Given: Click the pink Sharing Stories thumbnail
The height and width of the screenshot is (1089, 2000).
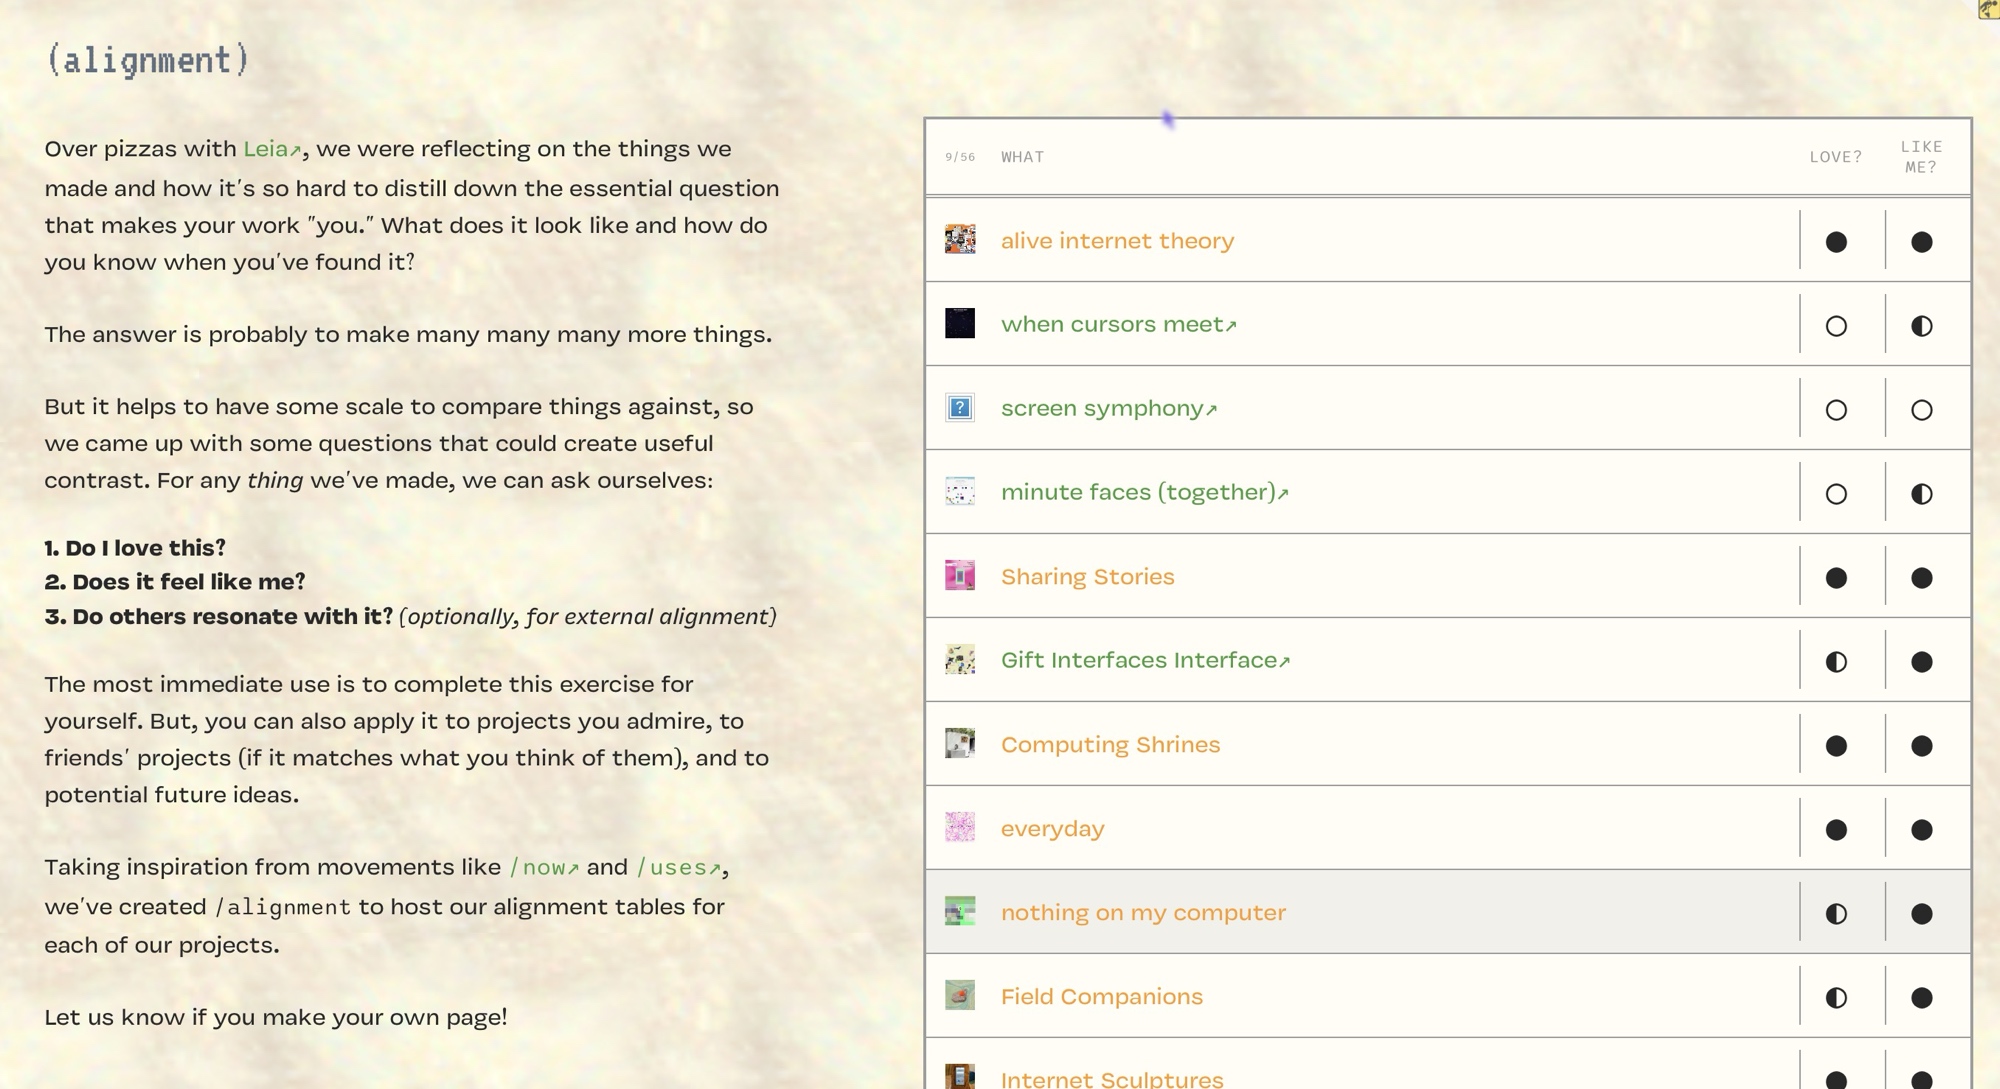Looking at the screenshot, I should point(960,576).
